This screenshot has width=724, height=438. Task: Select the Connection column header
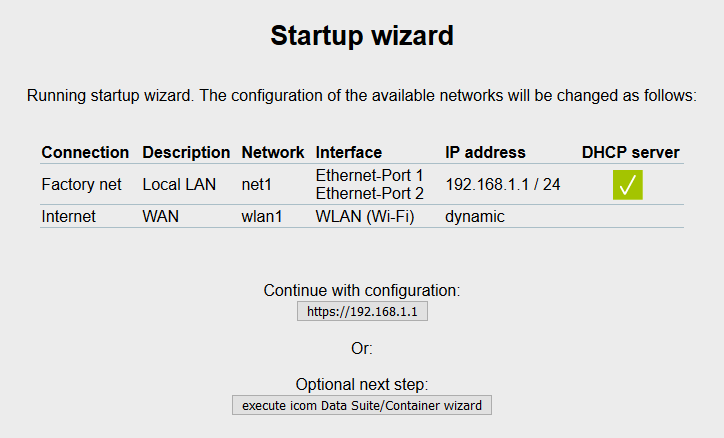point(85,152)
